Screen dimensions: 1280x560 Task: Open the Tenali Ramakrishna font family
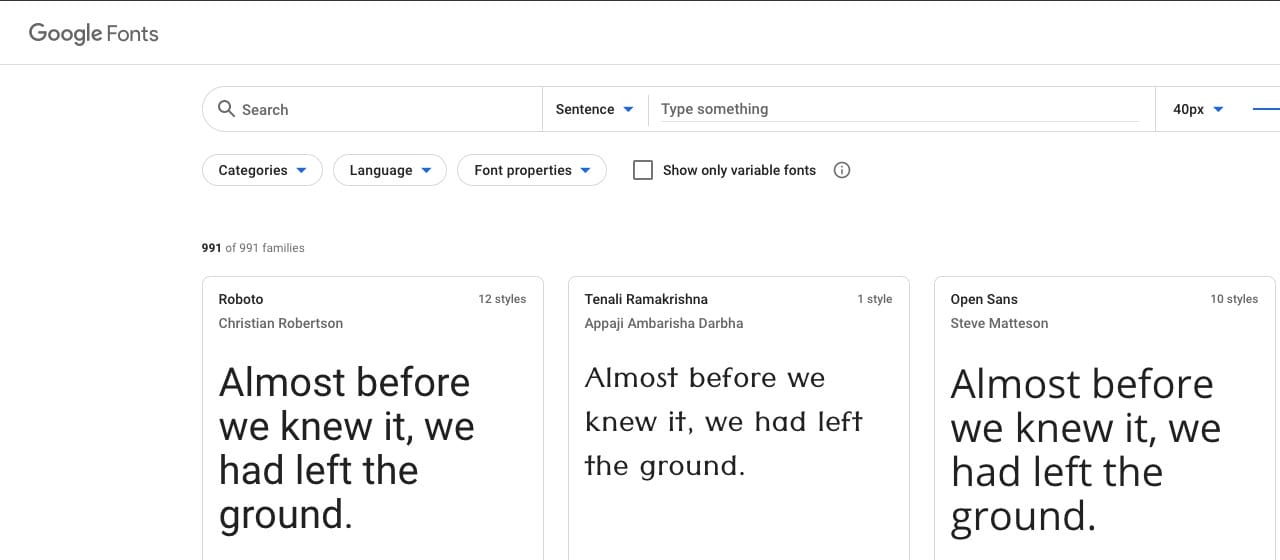[646, 299]
